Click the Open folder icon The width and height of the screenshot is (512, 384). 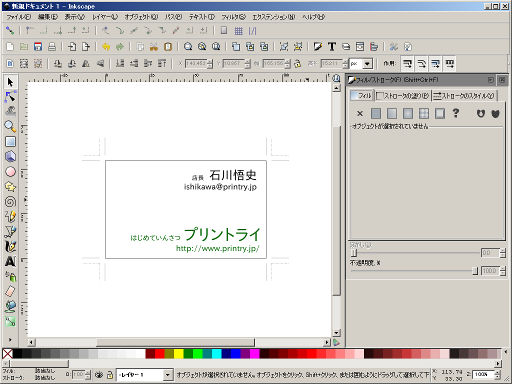tap(24, 47)
